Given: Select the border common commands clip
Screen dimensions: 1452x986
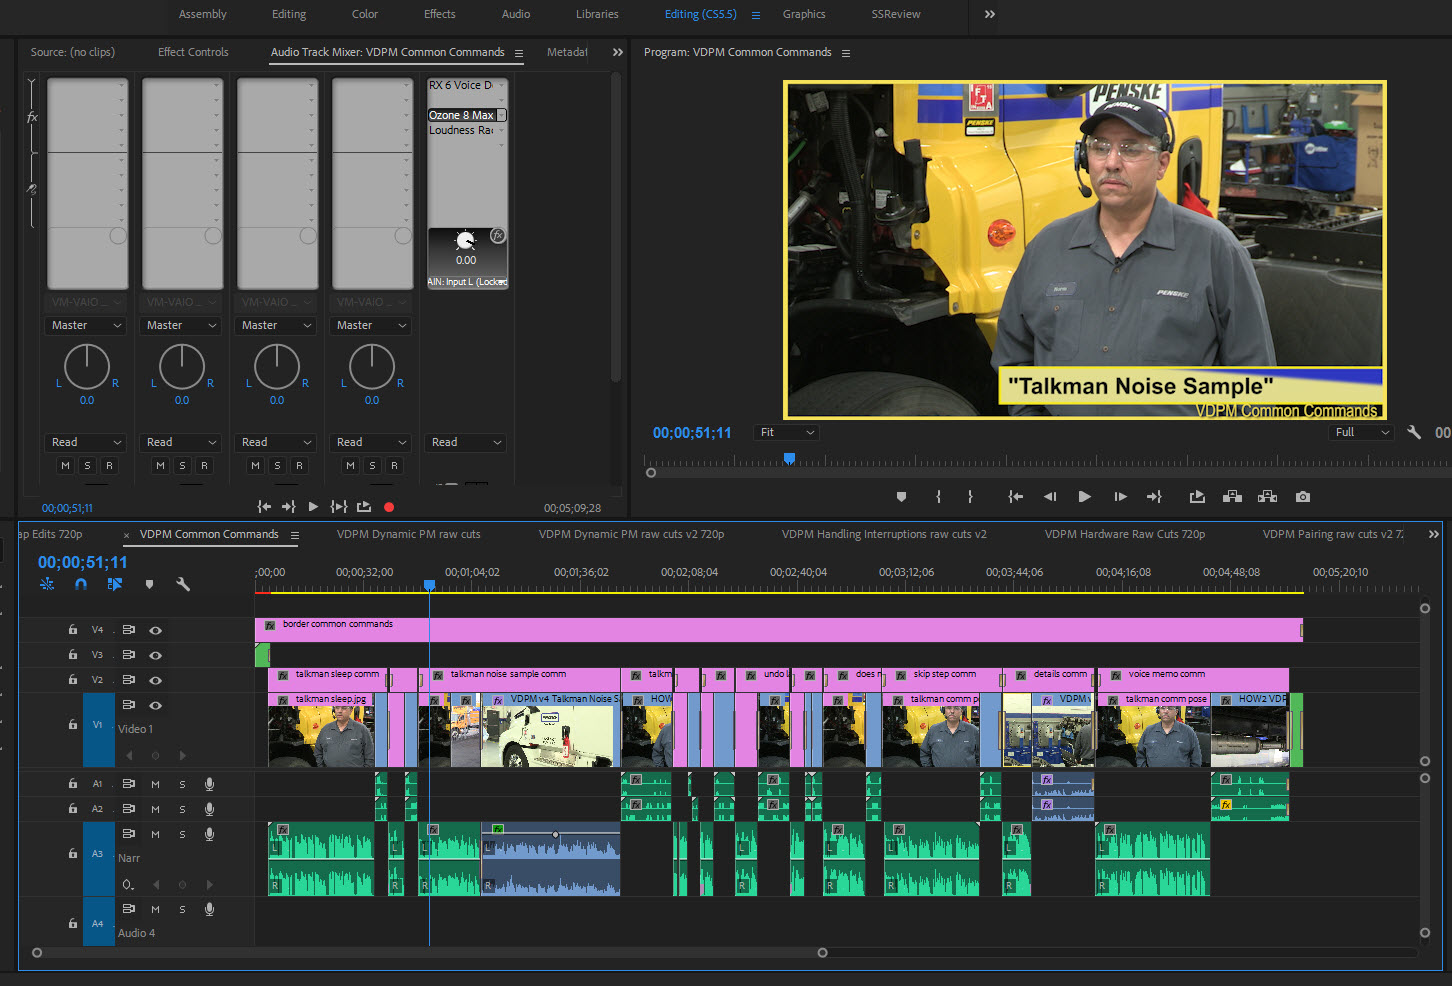Looking at the screenshot, I should click(779, 630).
